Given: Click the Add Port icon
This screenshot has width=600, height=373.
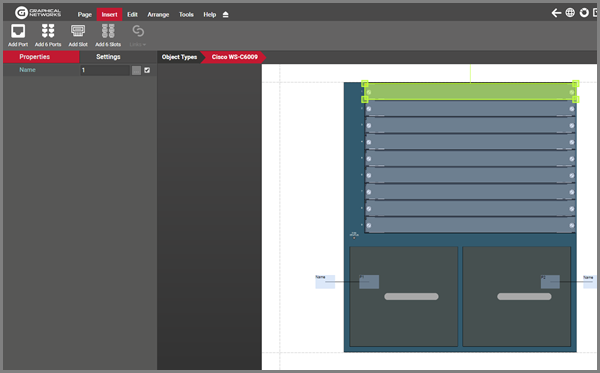Looking at the screenshot, I should click(x=18, y=31).
